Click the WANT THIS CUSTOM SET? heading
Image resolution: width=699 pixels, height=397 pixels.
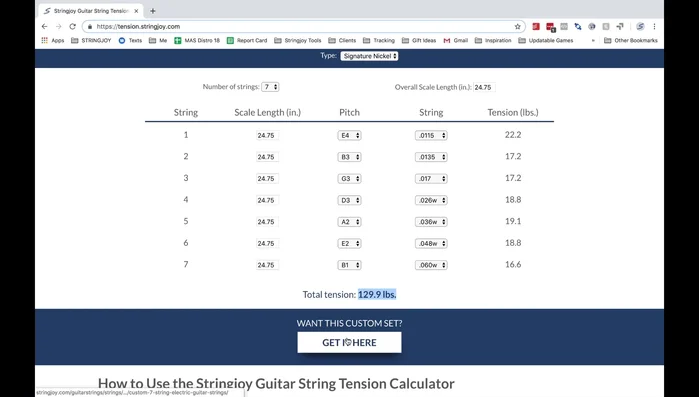pos(350,323)
